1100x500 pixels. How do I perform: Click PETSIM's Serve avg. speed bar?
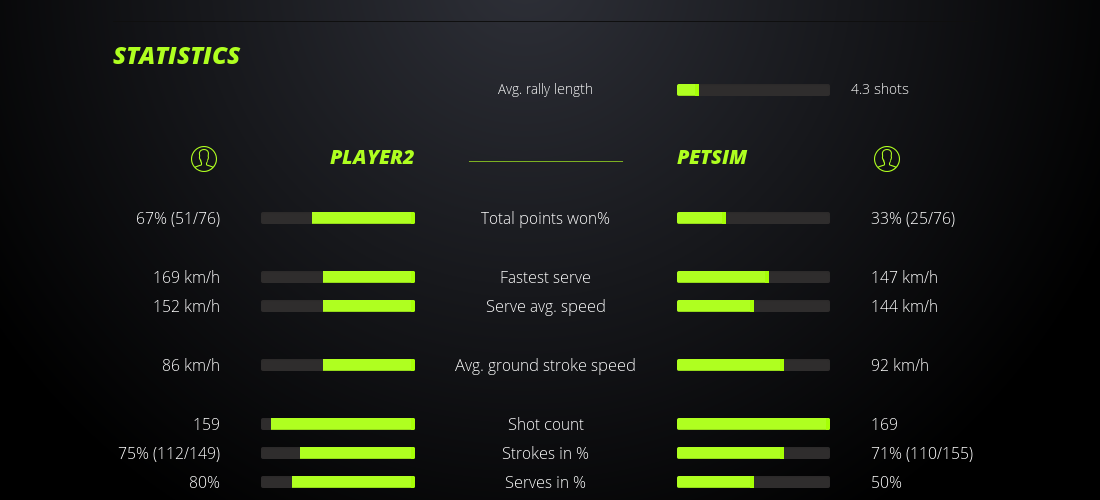[x=753, y=306]
